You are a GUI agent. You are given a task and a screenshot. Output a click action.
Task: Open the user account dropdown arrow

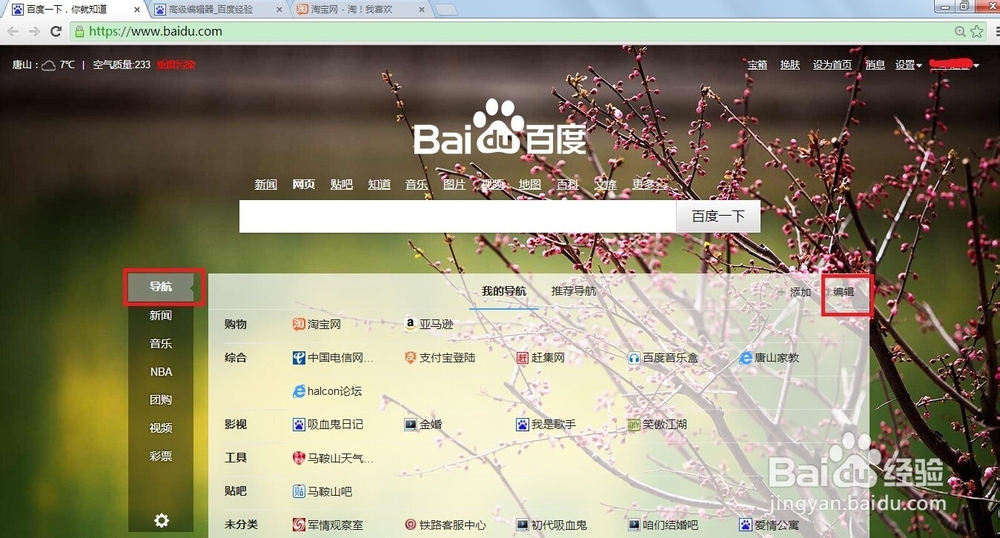[976, 65]
